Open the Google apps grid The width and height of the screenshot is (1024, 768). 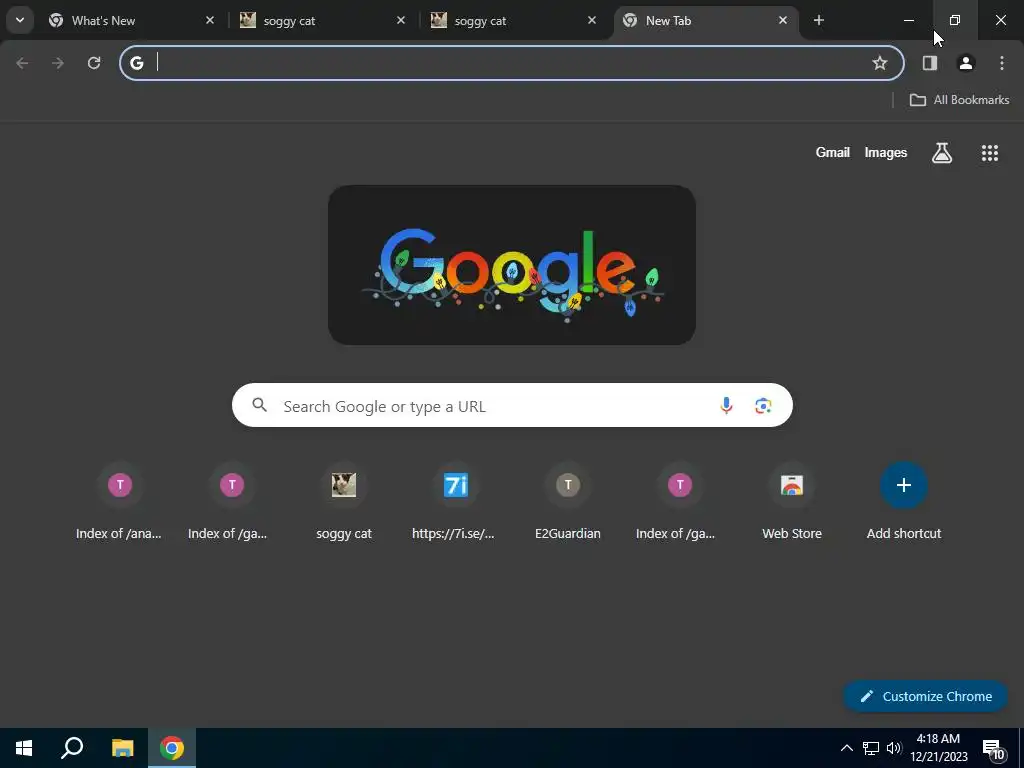[x=989, y=153]
